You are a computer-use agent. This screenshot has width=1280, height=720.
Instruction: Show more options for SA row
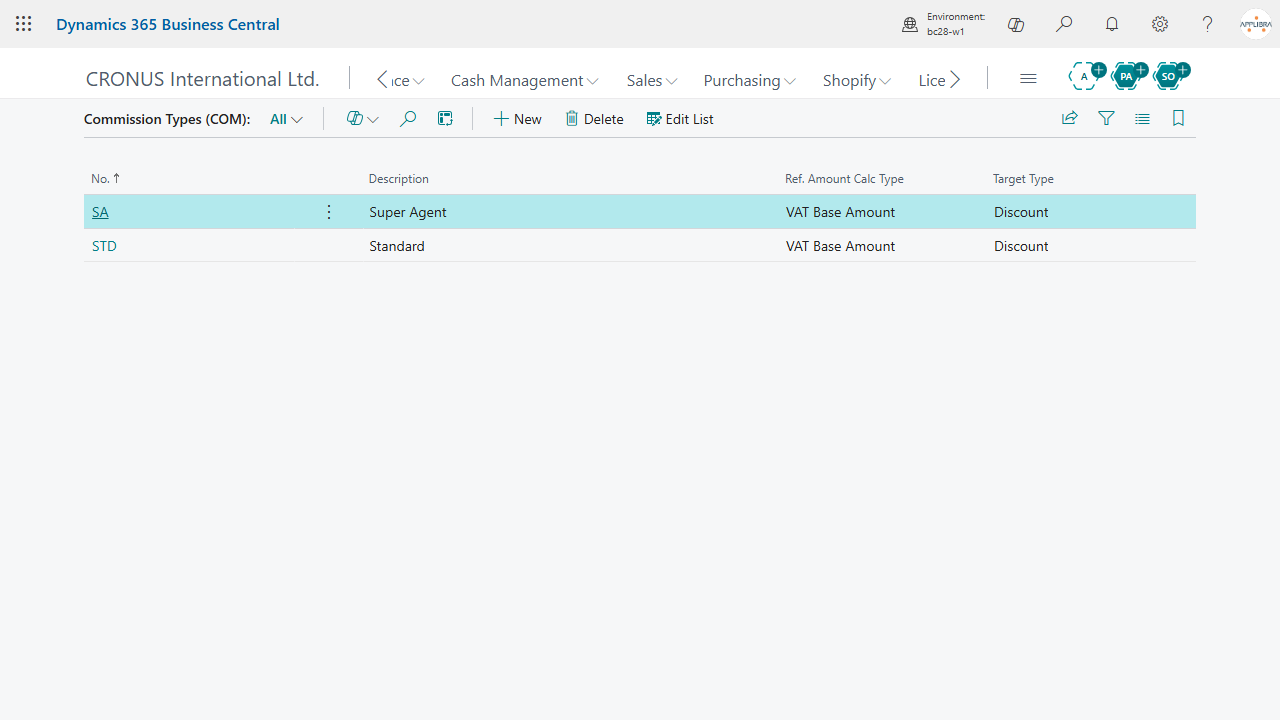point(329,212)
